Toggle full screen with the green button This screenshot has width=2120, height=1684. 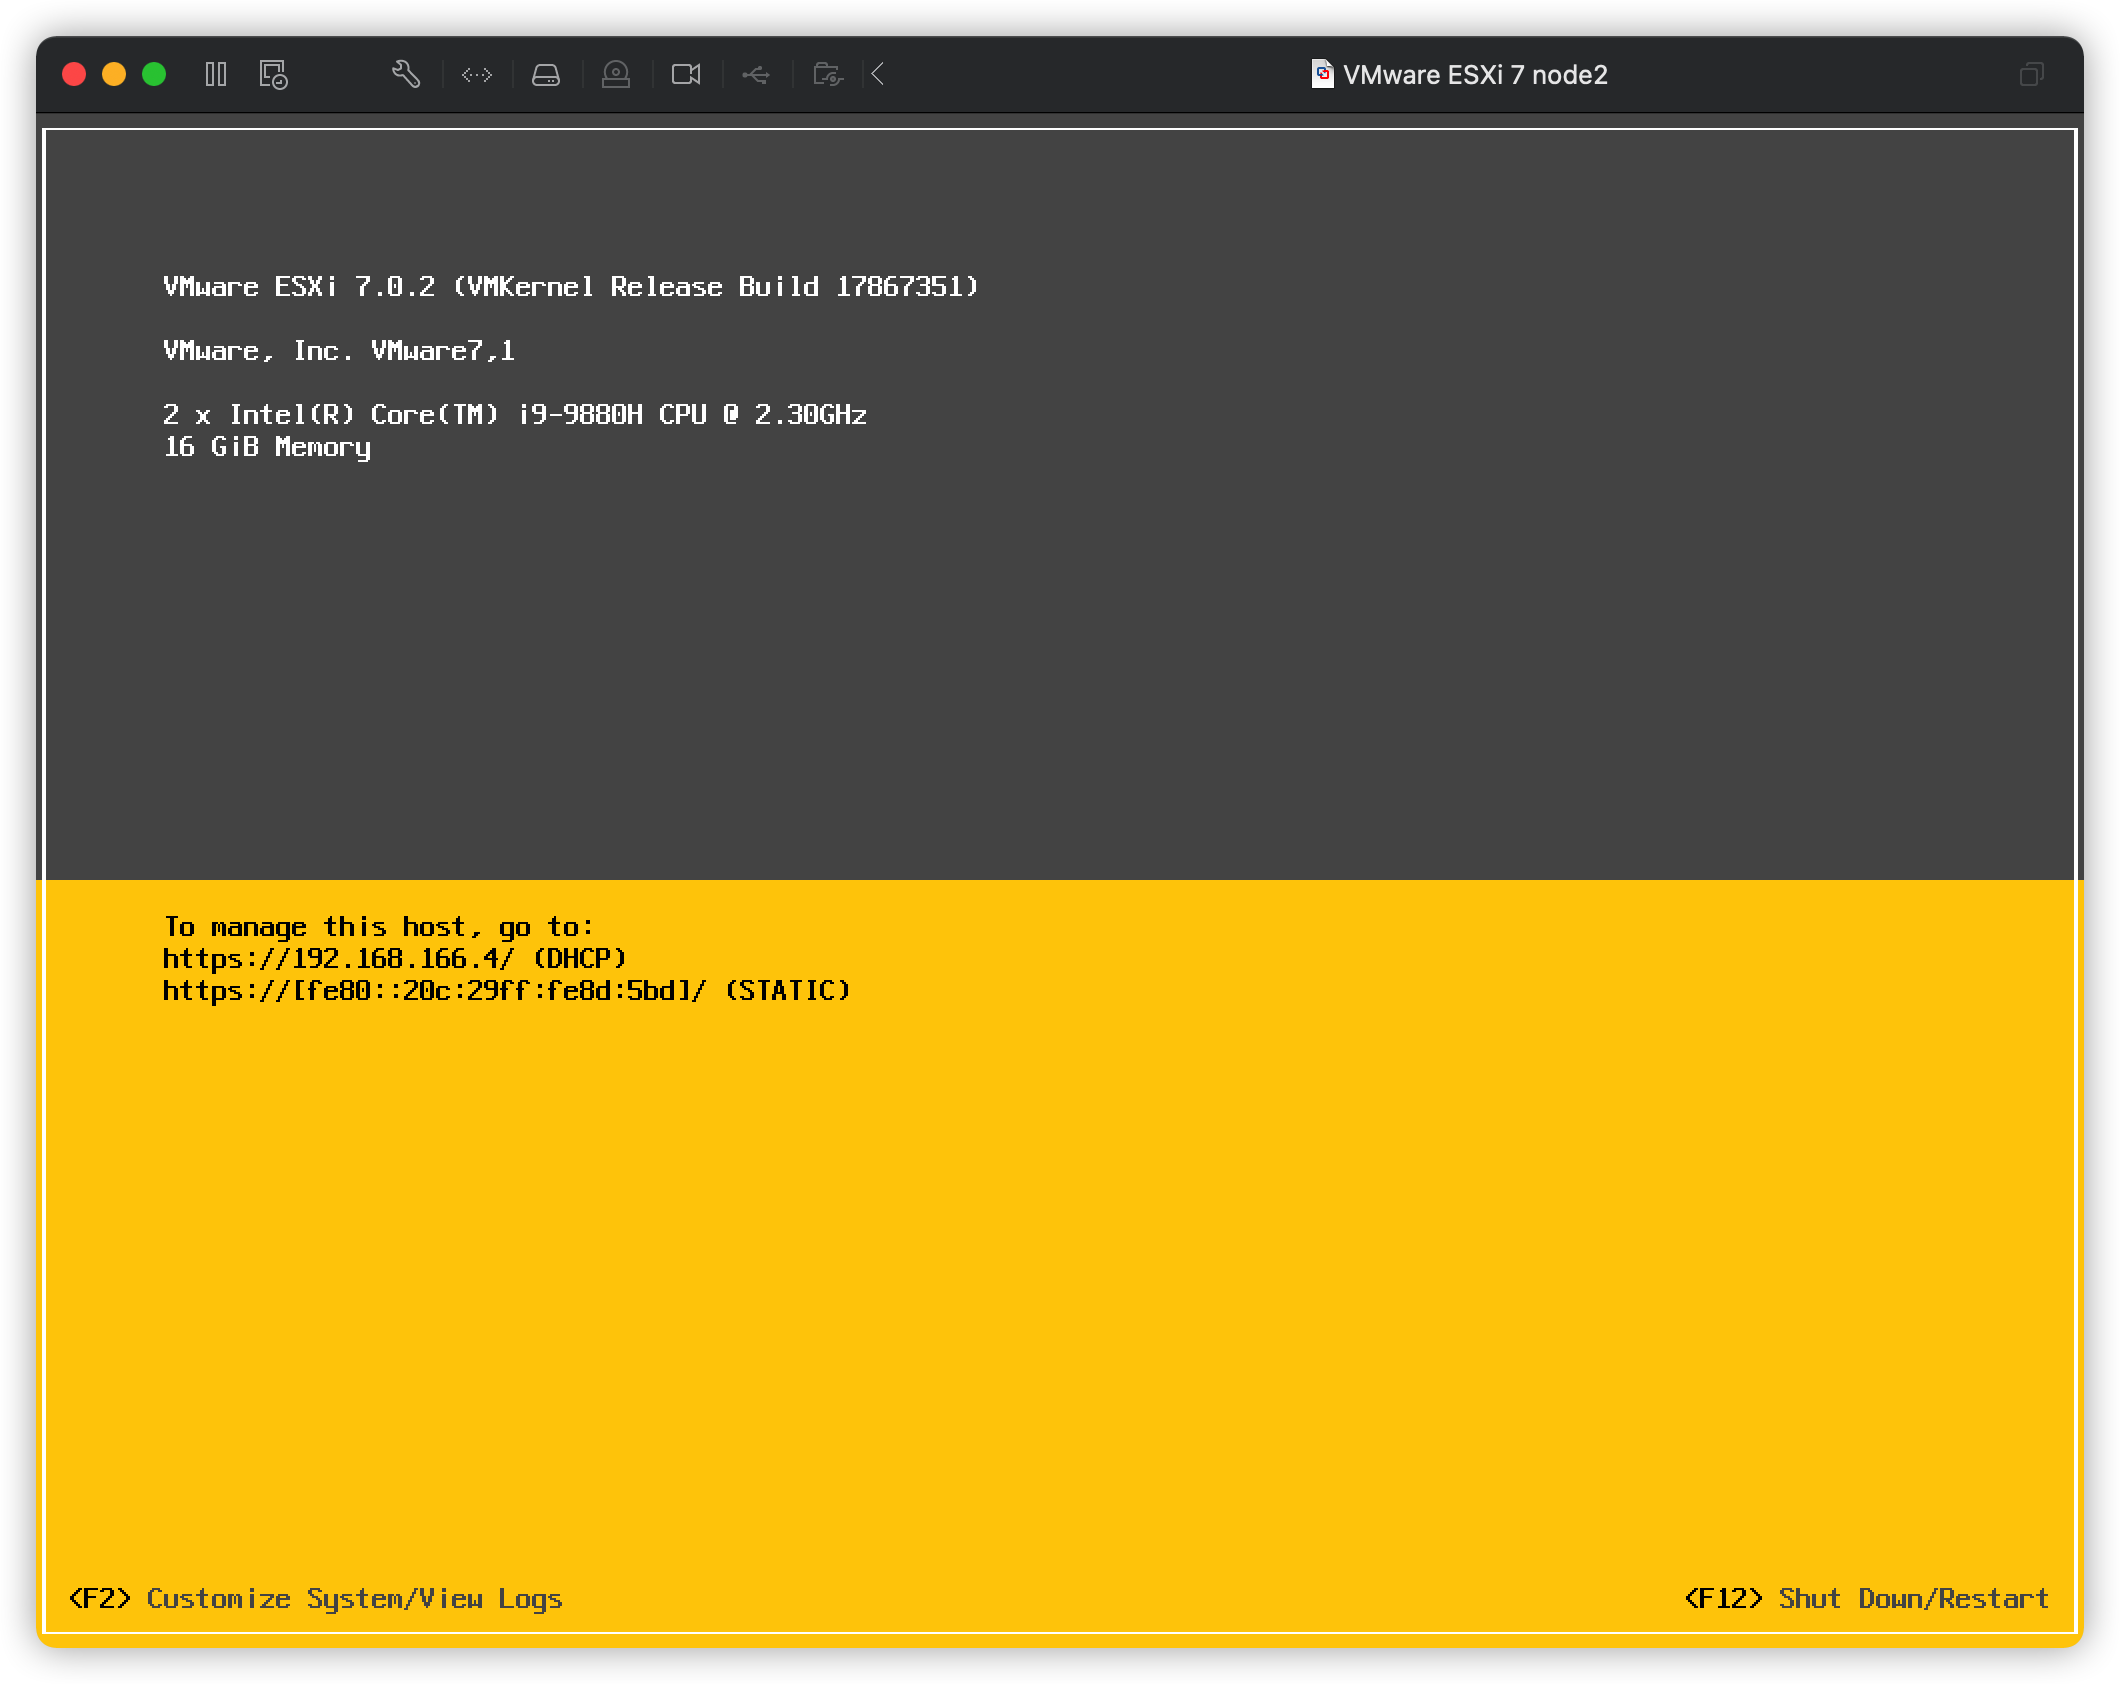152,73
